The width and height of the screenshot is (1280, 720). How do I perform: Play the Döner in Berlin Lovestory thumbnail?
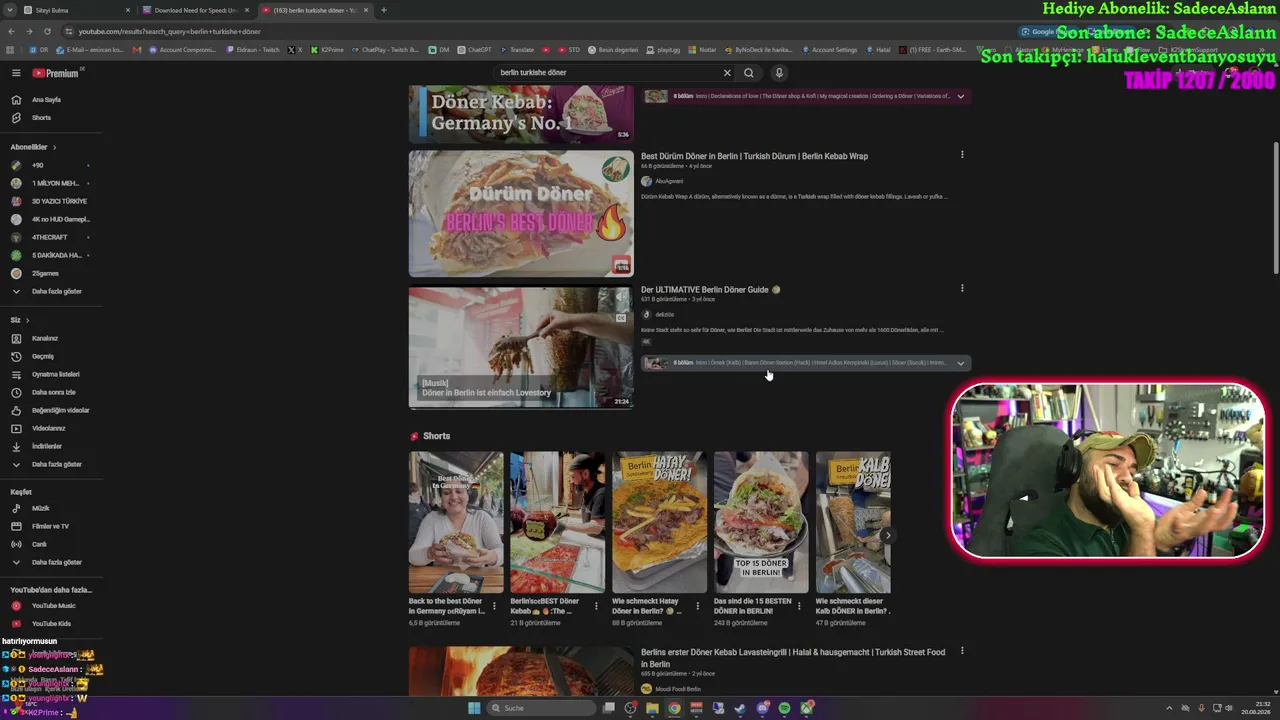(521, 347)
